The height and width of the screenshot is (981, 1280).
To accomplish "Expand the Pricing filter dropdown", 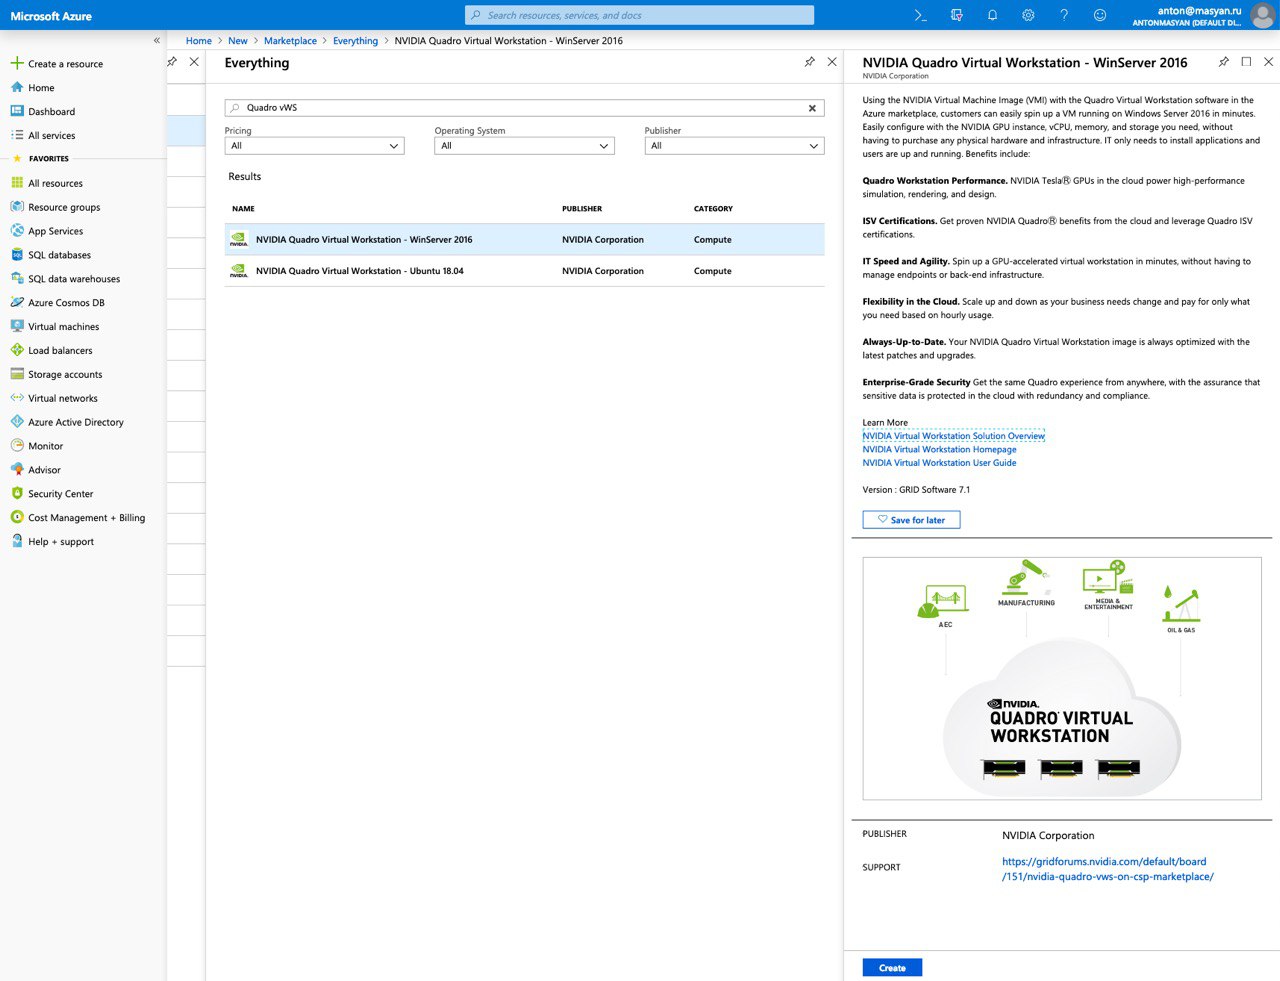I will pos(314,146).
